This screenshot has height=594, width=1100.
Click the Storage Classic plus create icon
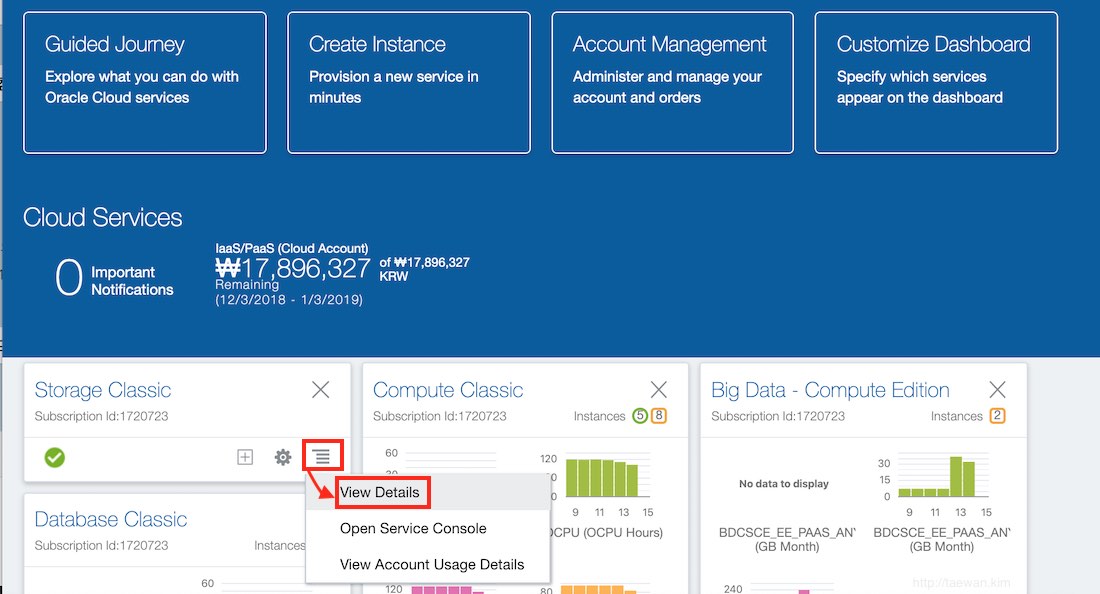coord(245,457)
